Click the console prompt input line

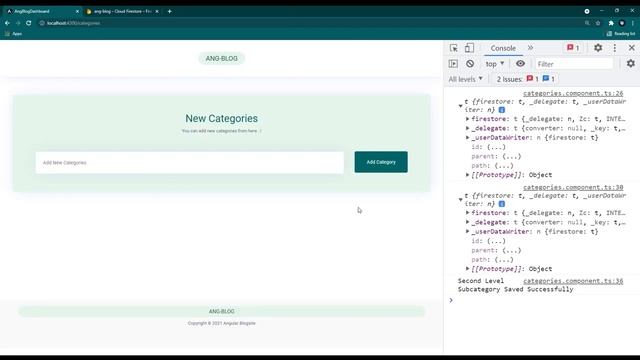pyautogui.click(x=543, y=300)
